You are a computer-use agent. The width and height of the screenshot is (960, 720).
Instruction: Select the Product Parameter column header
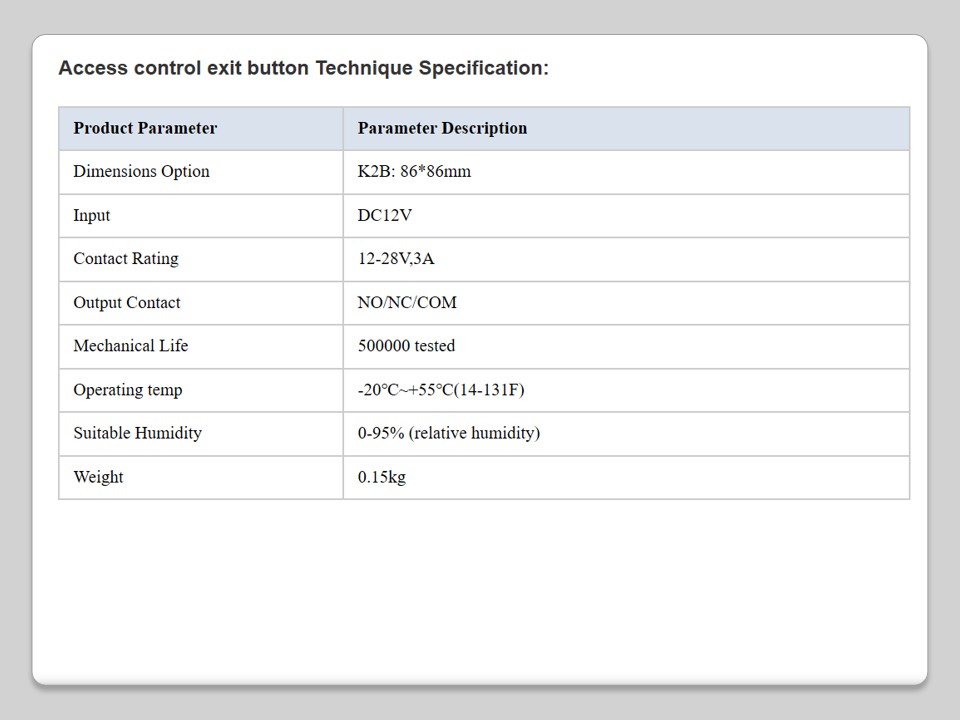click(145, 128)
